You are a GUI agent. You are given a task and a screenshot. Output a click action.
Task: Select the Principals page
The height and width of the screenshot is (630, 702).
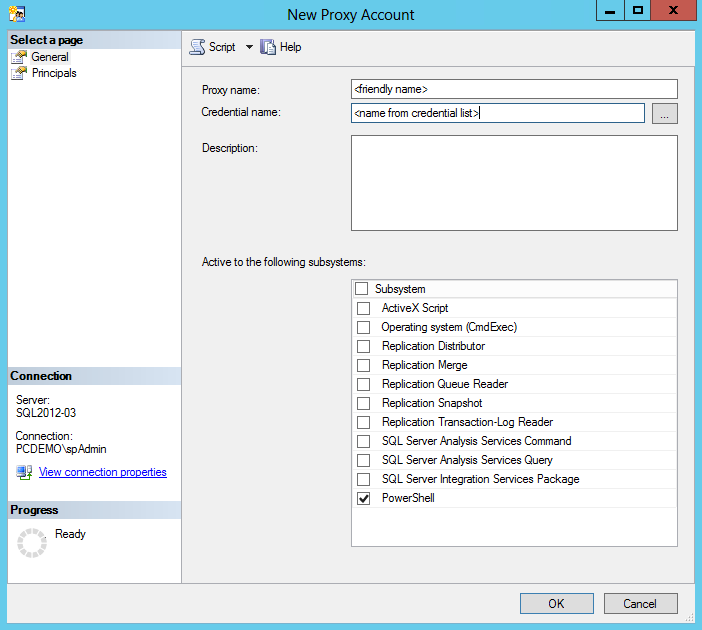(54, 73)
